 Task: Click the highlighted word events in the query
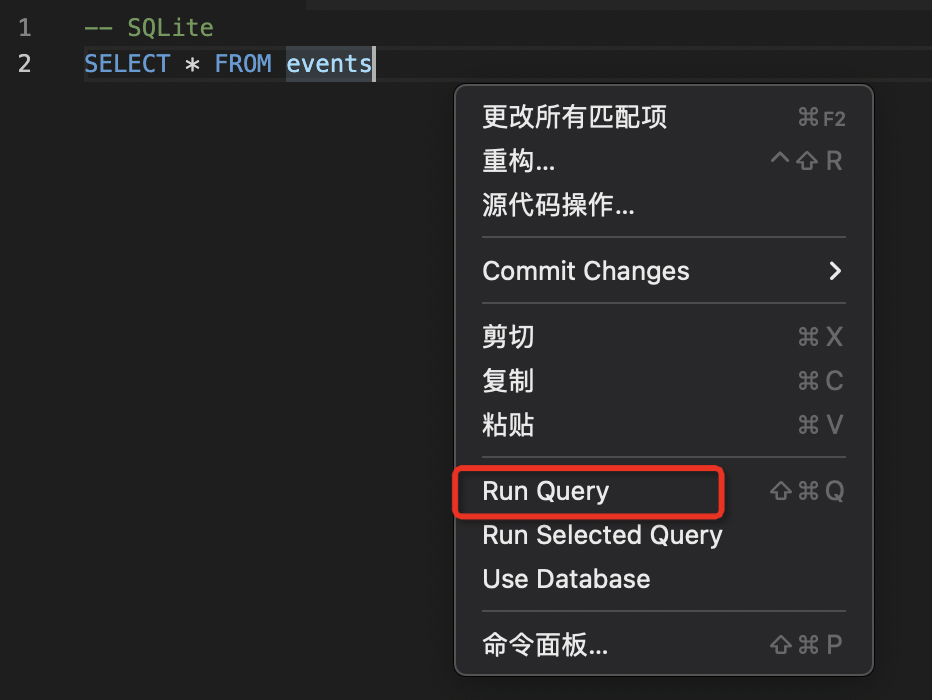pos(328,63)
